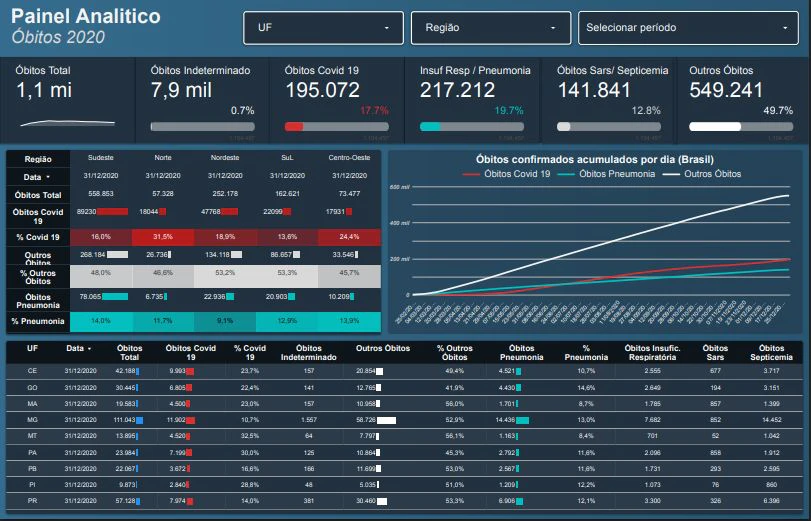Select the Norte column header
This screenshot has width=811, height=521.
click(x=163, y=158)
